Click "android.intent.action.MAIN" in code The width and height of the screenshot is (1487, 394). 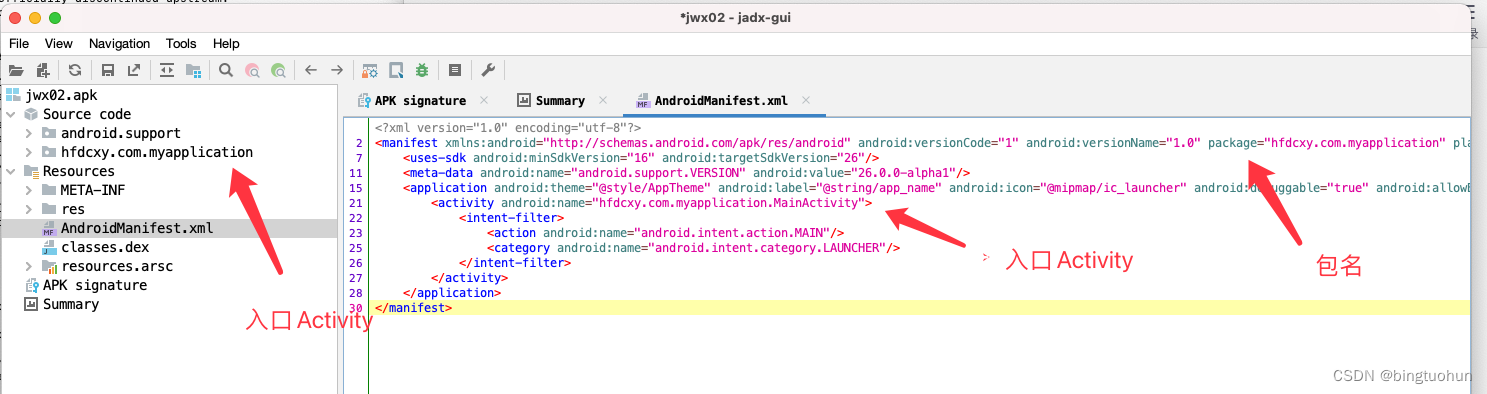pyautogui.click(x=734, y=233)
